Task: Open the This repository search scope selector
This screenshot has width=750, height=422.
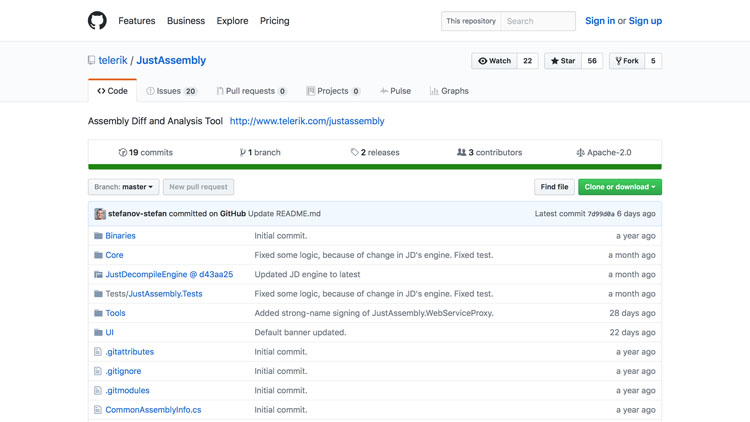Action: [471, 21]
